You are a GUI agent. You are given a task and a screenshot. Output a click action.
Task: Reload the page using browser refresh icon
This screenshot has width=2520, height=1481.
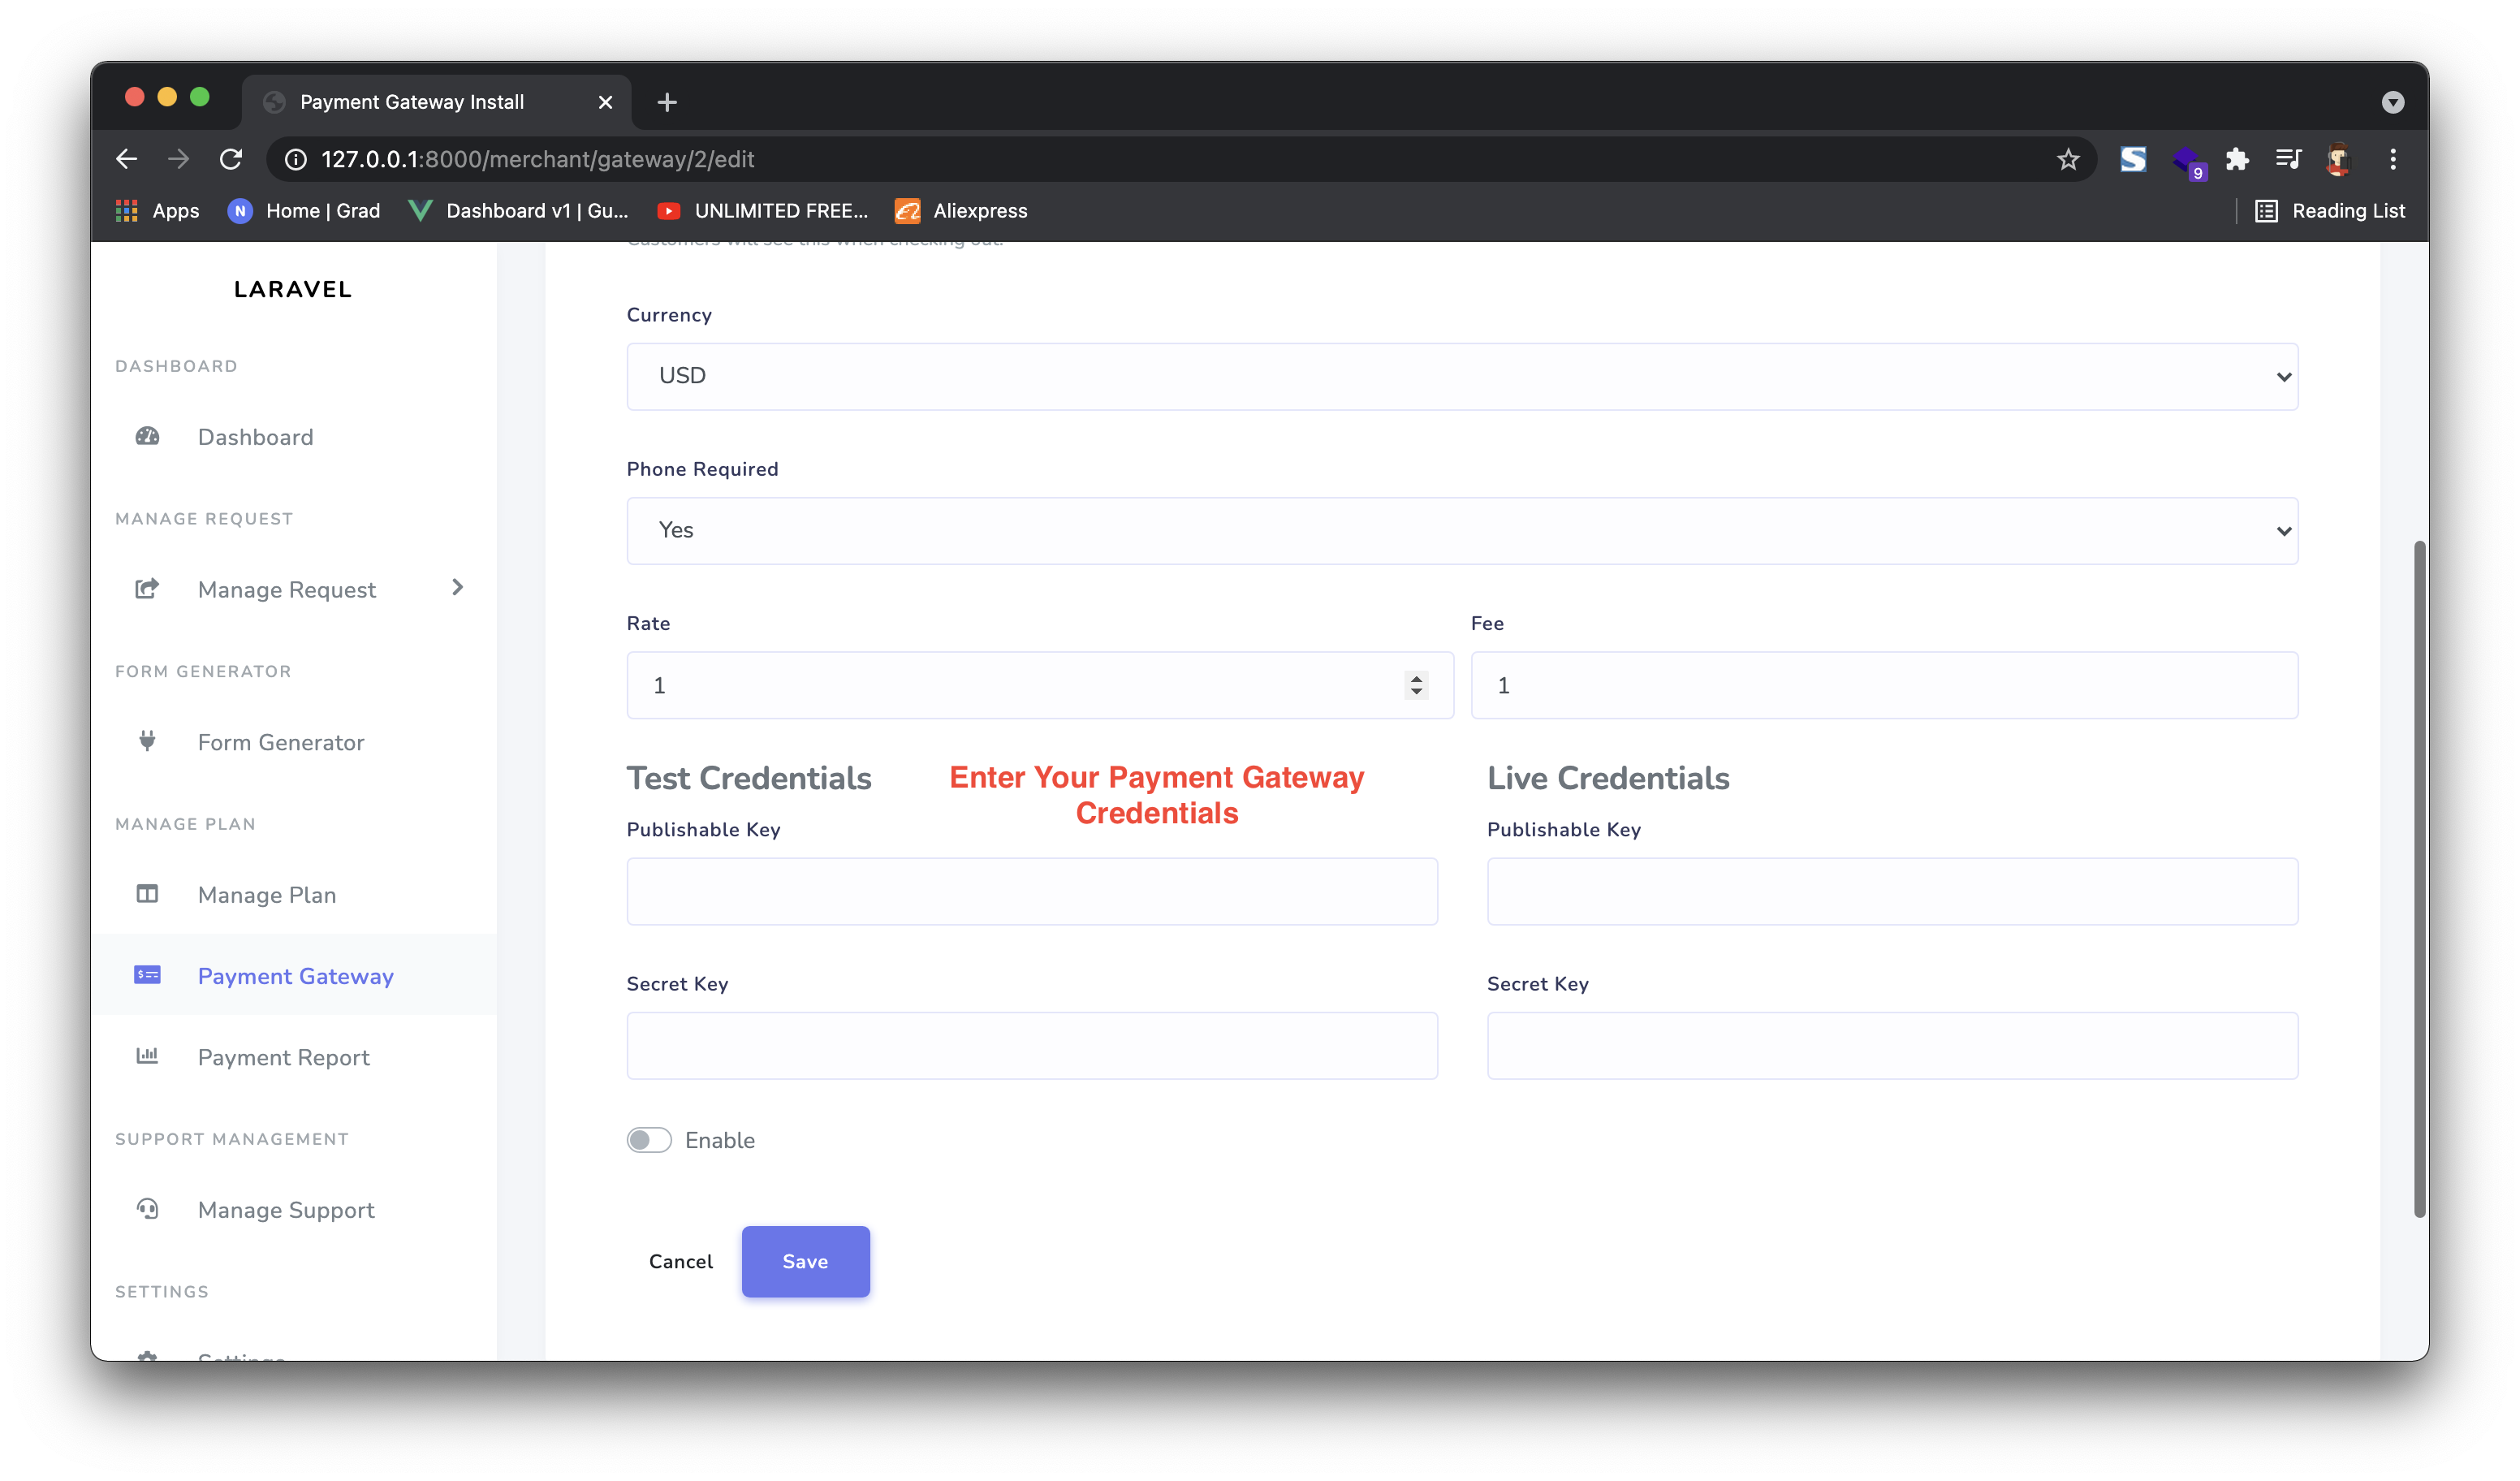(x=231, y=159)
